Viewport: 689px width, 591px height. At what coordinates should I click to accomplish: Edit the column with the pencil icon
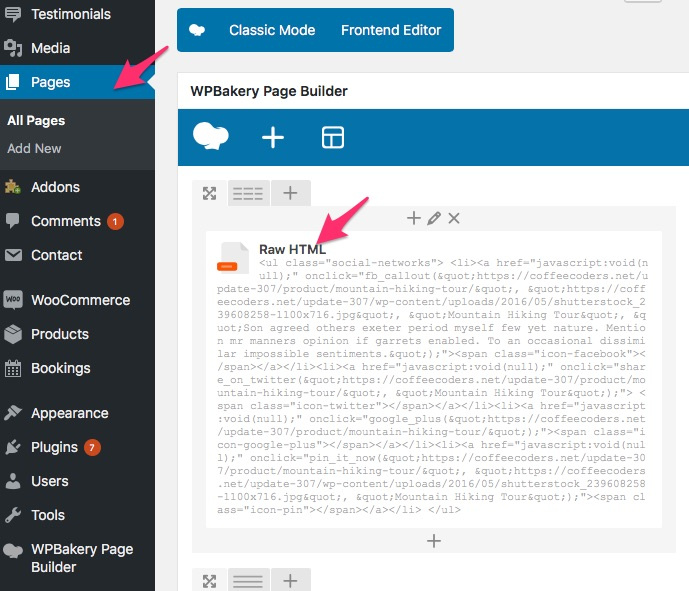[434, 218]
